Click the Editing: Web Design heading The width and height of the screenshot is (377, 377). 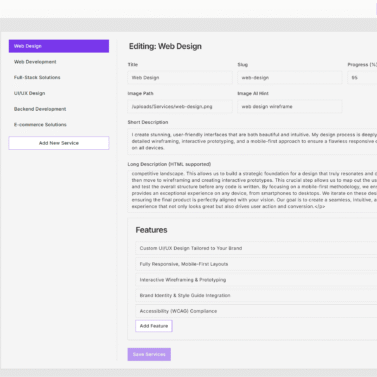click(165, 46)
